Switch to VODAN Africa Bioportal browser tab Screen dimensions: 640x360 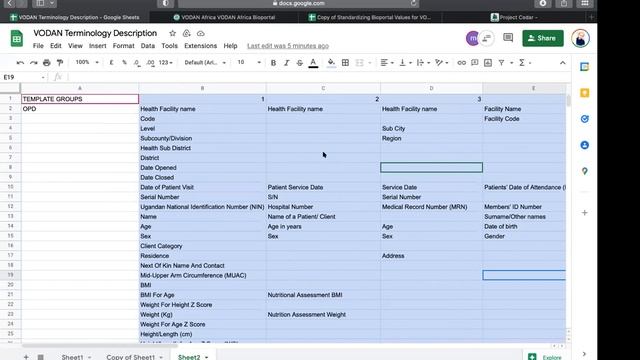(x=224, y=17)
